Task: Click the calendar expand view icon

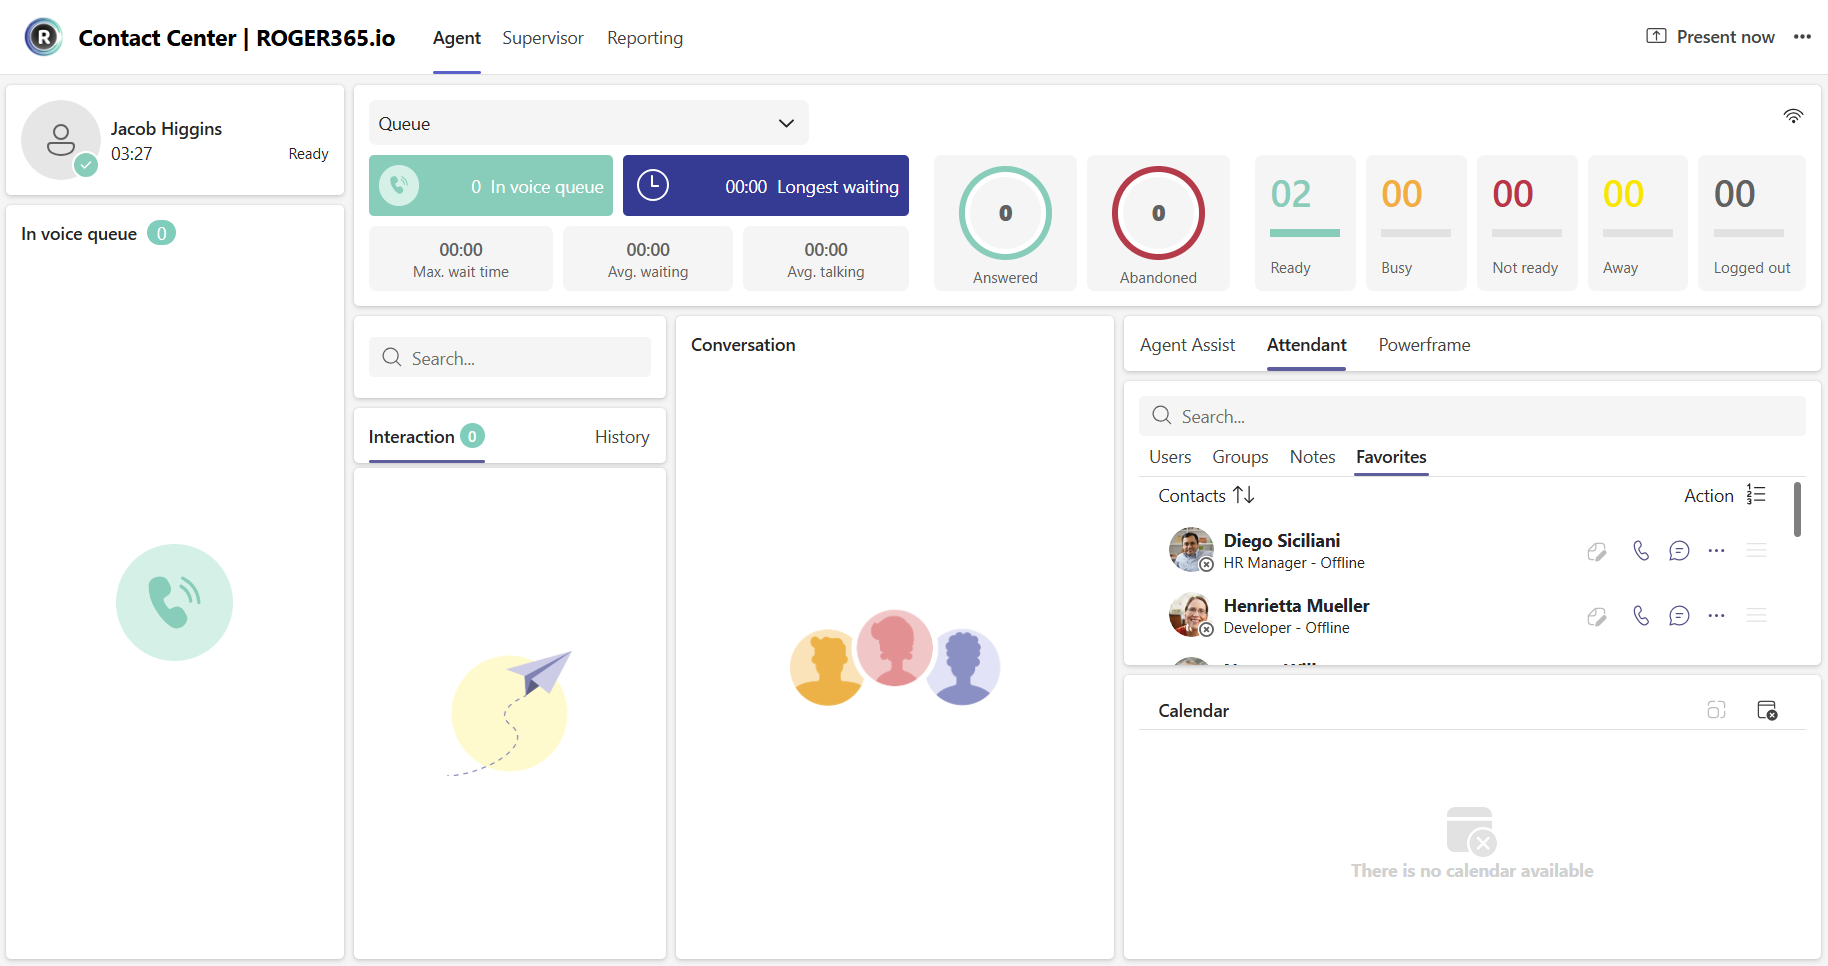Action: (x=1716, y=711)
